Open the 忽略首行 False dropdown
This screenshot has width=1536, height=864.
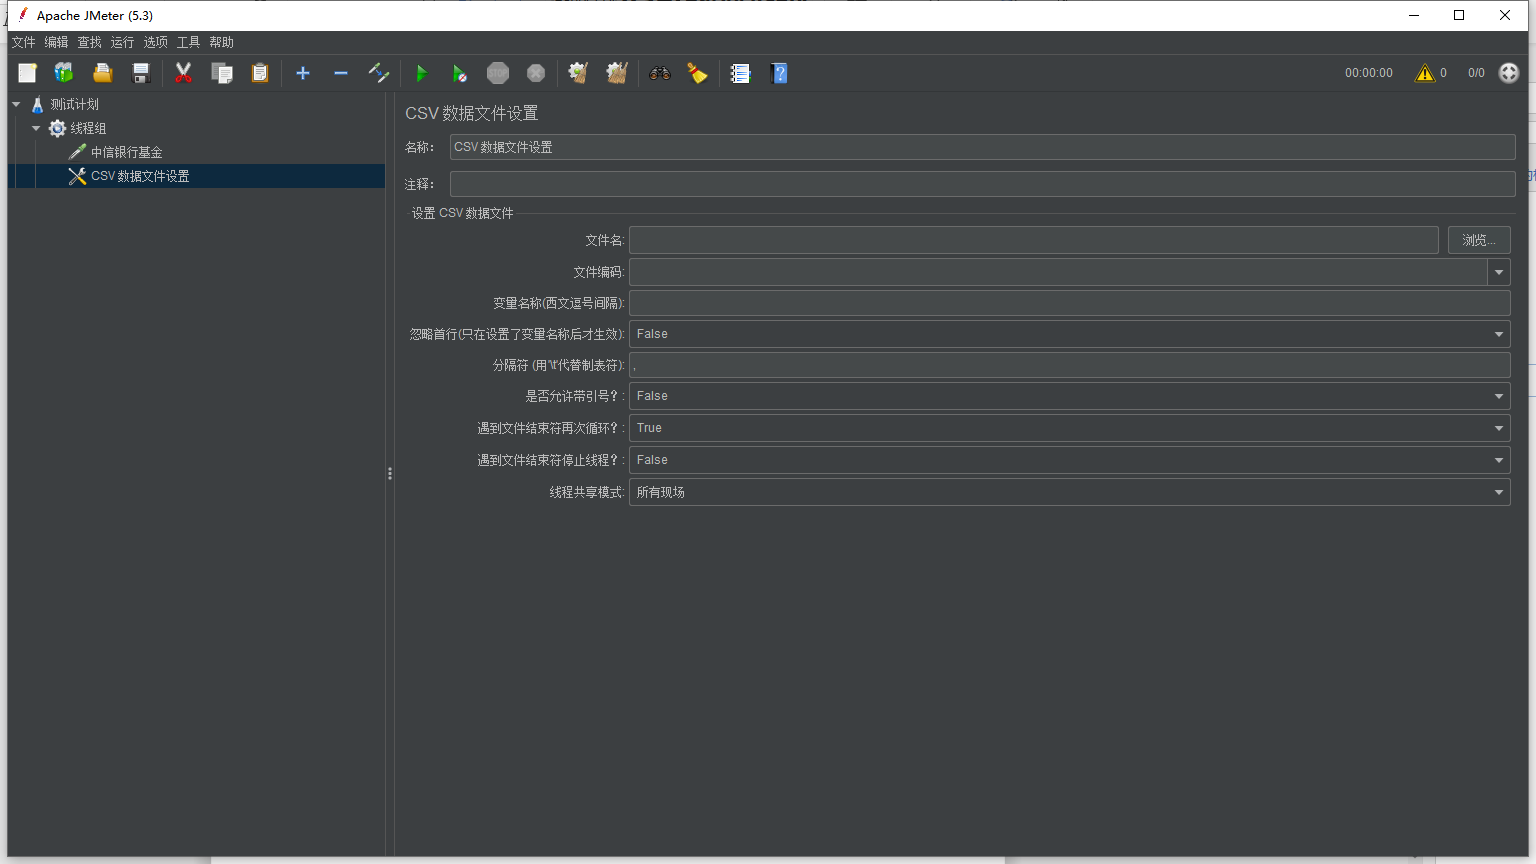pyautogui.click(x=1069, y=334)
